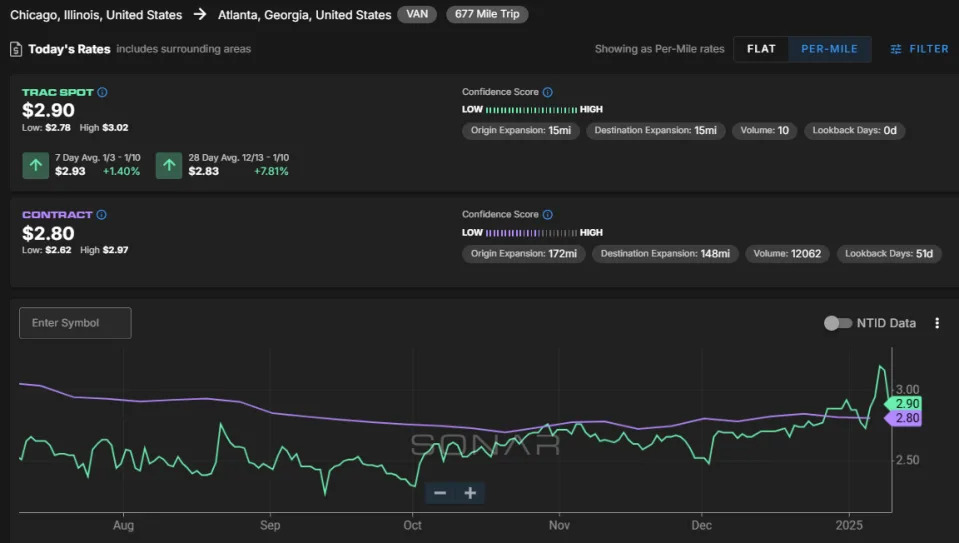Click contract Origin Expansion 172mi chip

tap(524, 254)
